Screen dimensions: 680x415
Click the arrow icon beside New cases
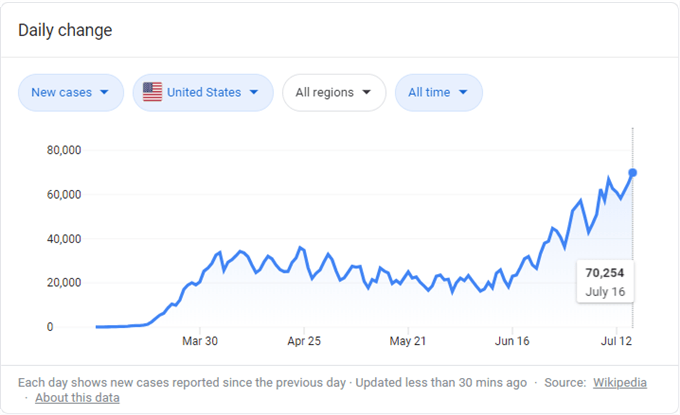point(104,92)
